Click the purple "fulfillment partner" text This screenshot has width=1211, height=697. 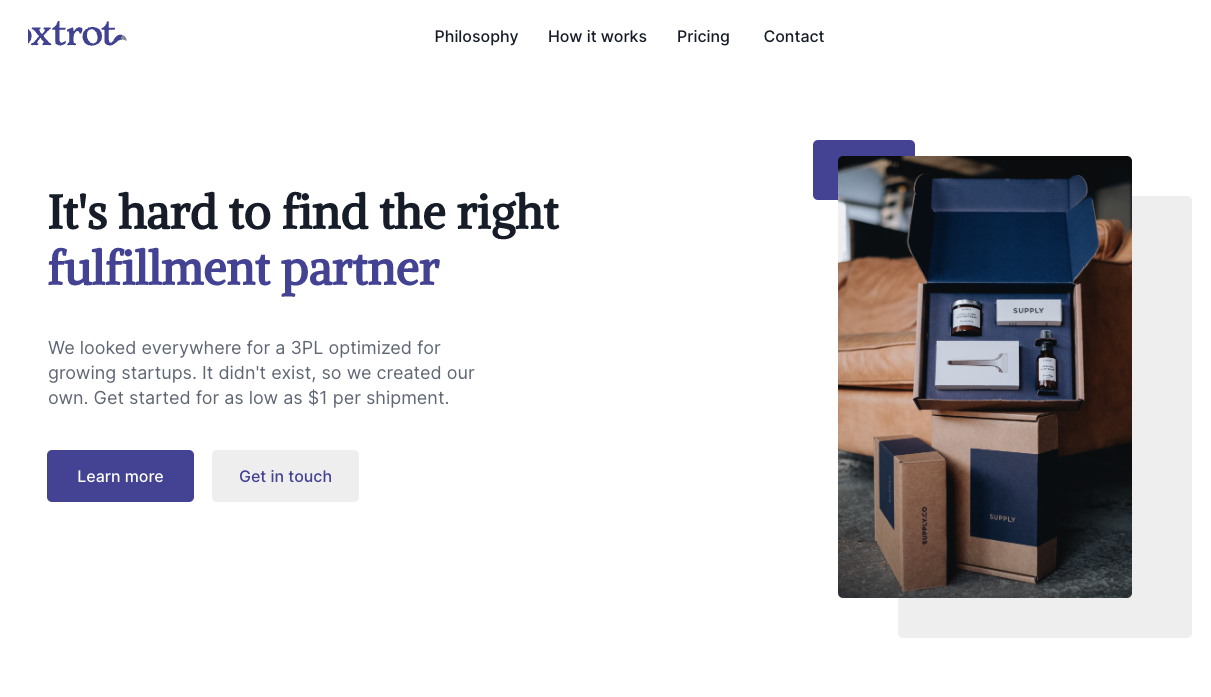point(243,268)
